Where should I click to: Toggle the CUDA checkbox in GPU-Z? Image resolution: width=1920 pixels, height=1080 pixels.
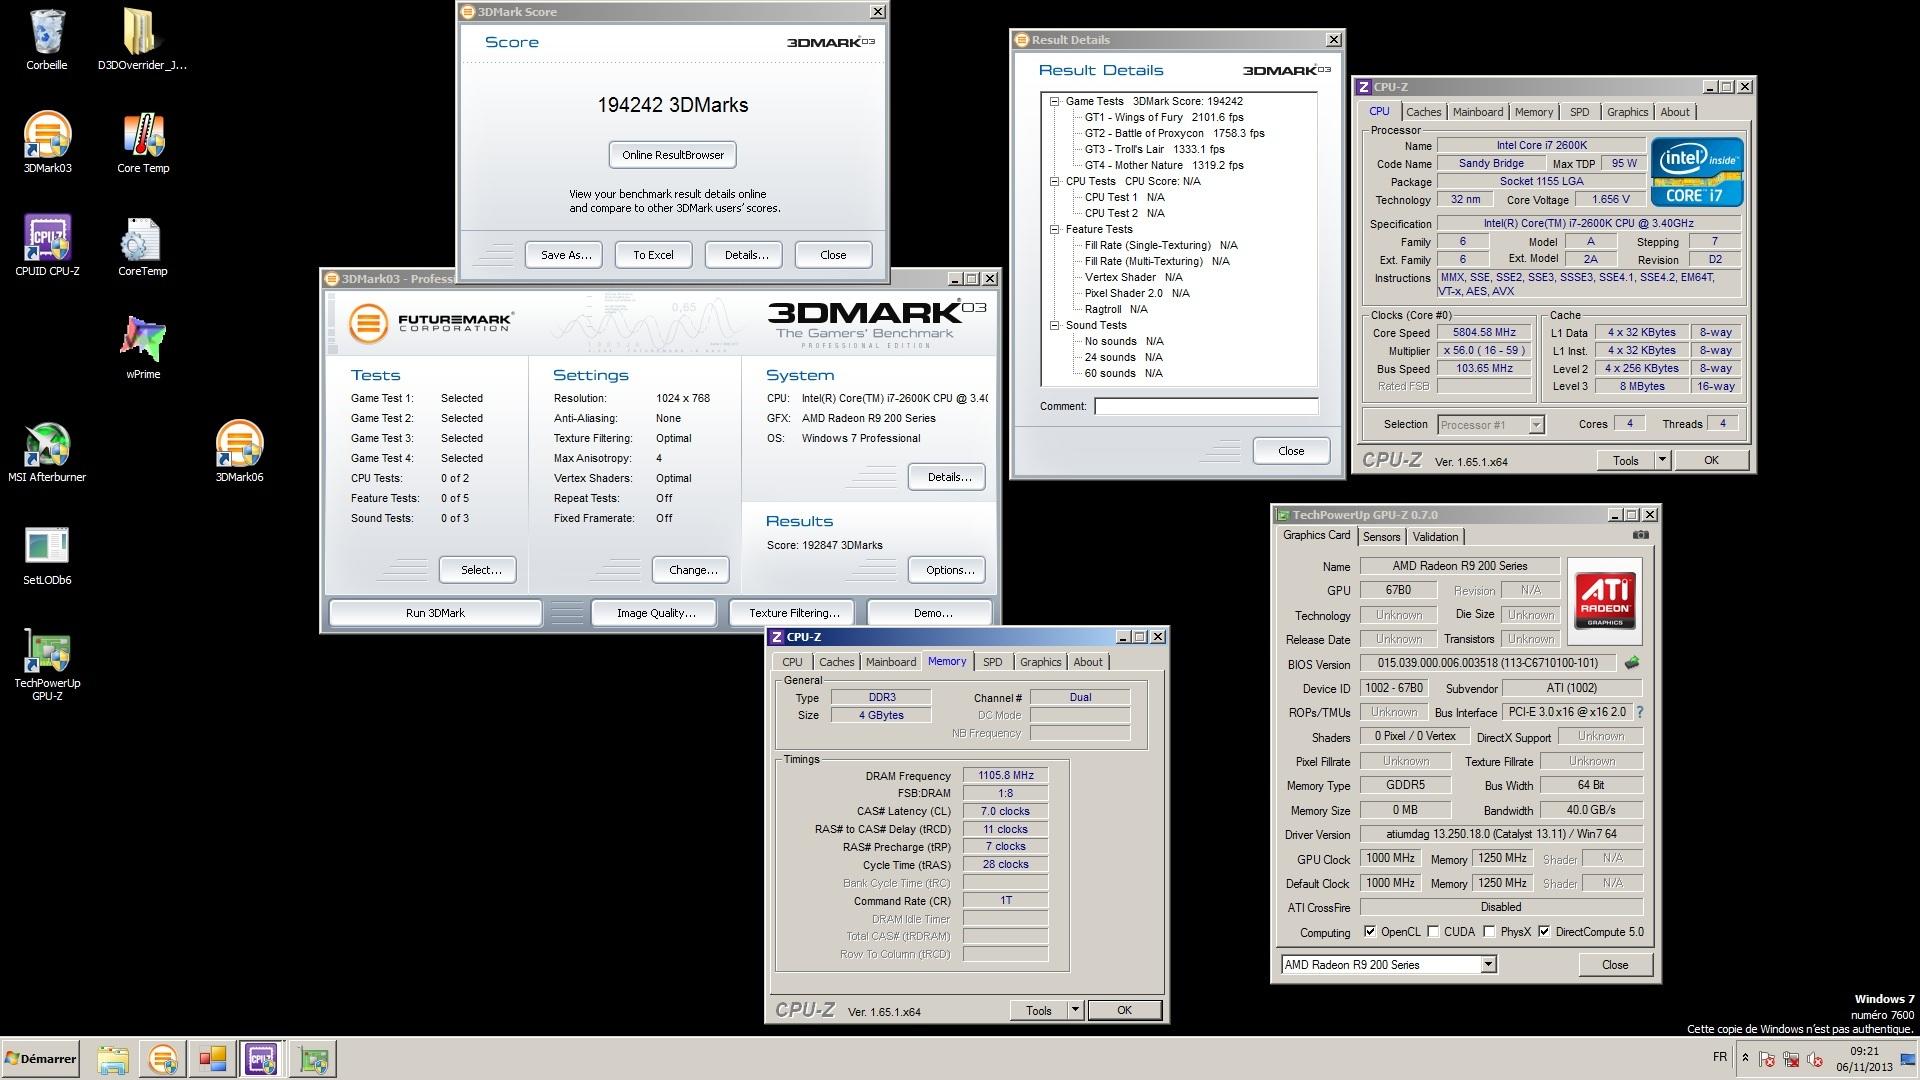point(1433,931)
